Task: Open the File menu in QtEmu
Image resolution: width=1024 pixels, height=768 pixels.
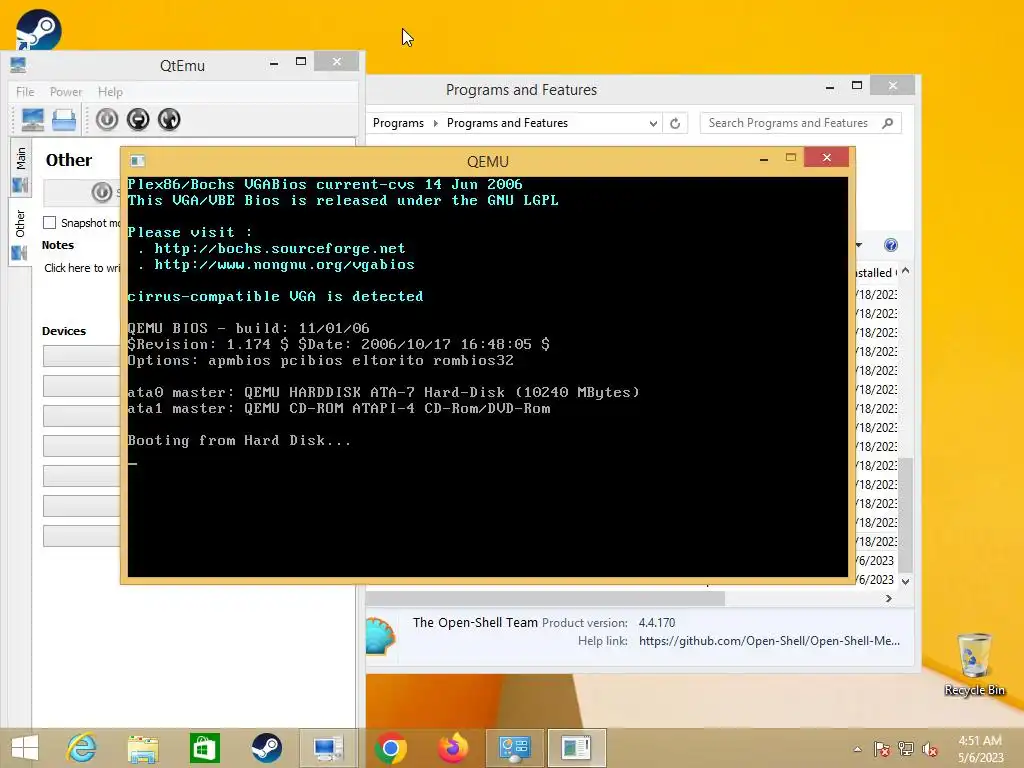Action: click(x=25, y=92)
